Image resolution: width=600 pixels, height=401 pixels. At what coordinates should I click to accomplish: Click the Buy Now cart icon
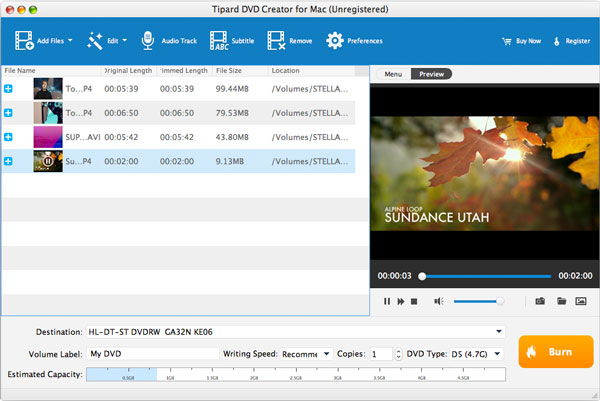tap(508, 41)
